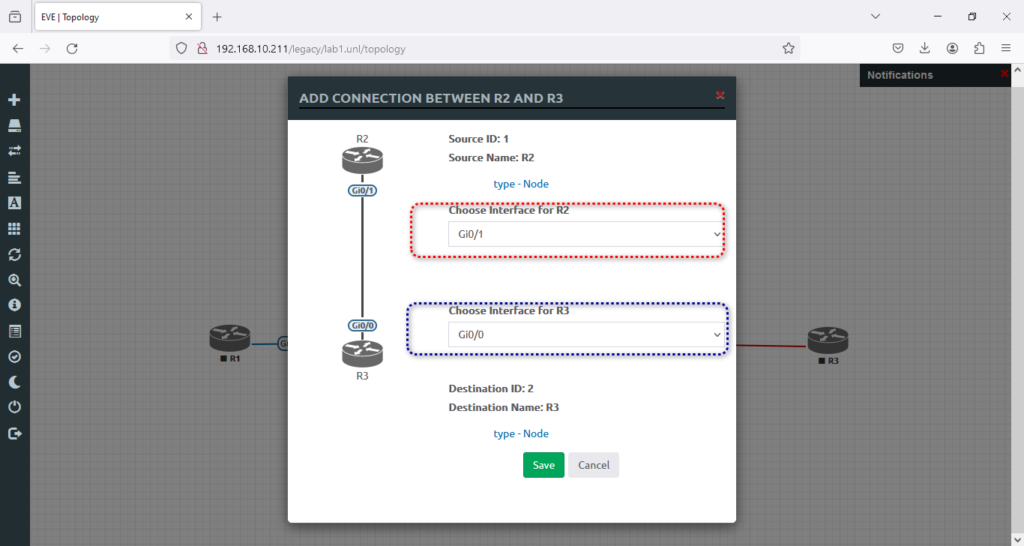Click the source 'type - Node' text

(x=520, y=184)
